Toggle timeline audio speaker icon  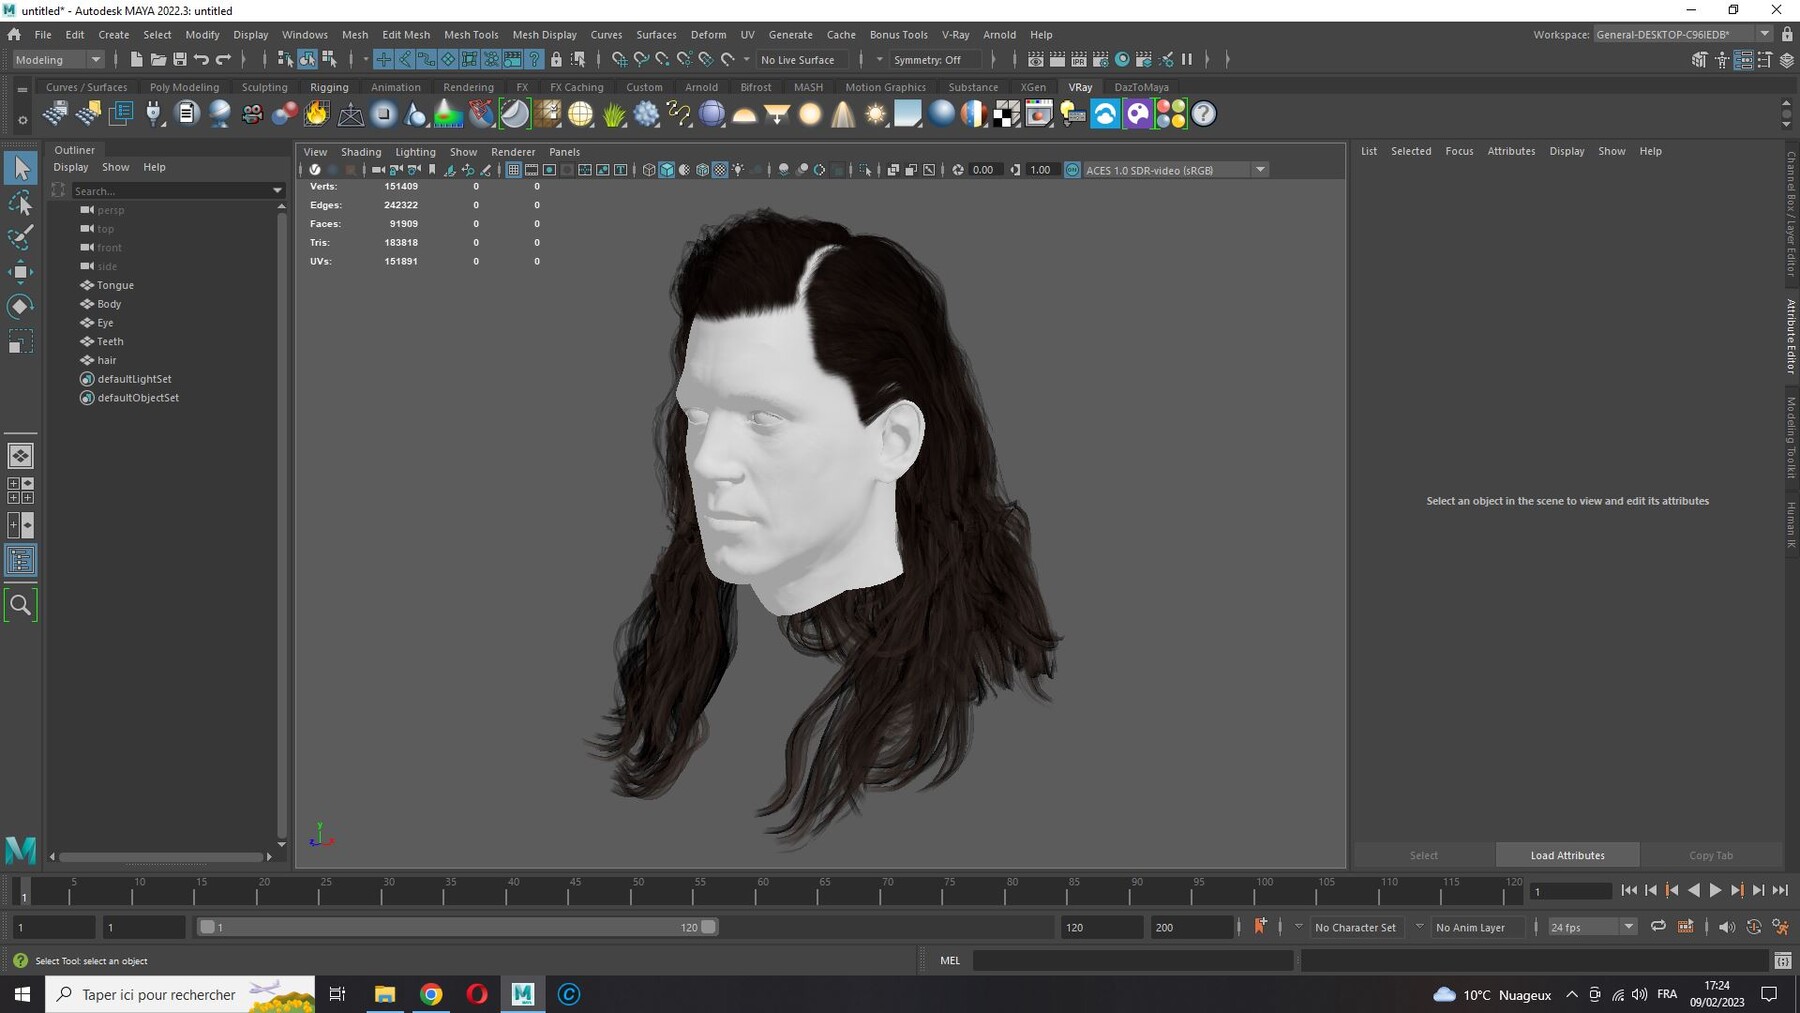pos(1726,927)
